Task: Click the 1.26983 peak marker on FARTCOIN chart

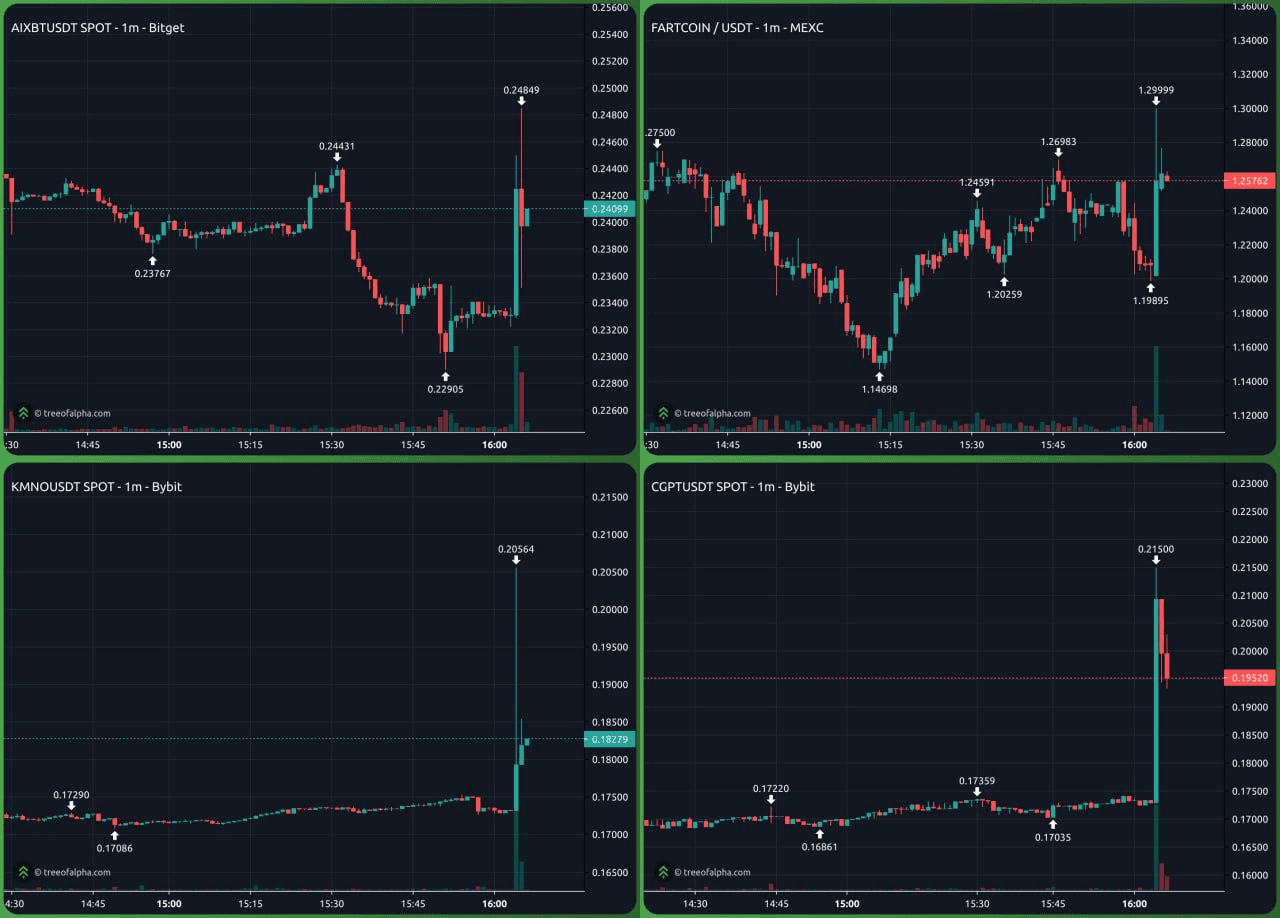Action: pyautogui.click(x=1058, y=141)
